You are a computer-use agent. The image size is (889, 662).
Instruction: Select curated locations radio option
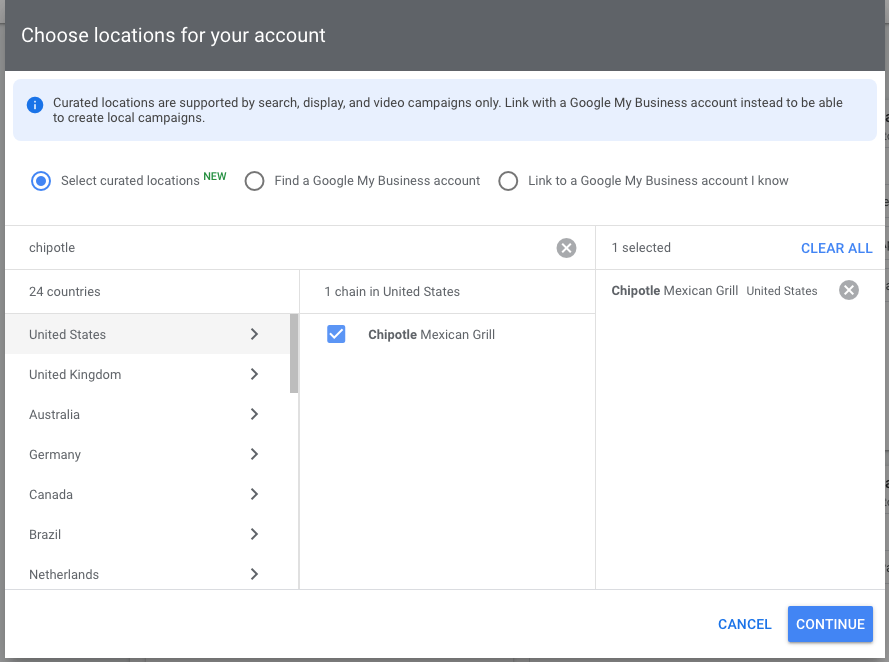41,181
